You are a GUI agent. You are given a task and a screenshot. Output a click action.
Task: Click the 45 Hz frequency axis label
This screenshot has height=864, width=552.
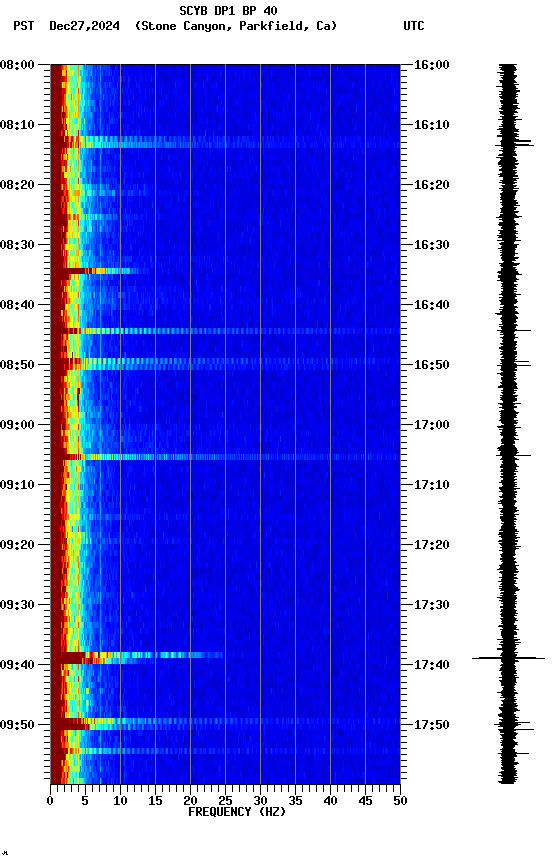pyautogui.click(x=365, y=801)
